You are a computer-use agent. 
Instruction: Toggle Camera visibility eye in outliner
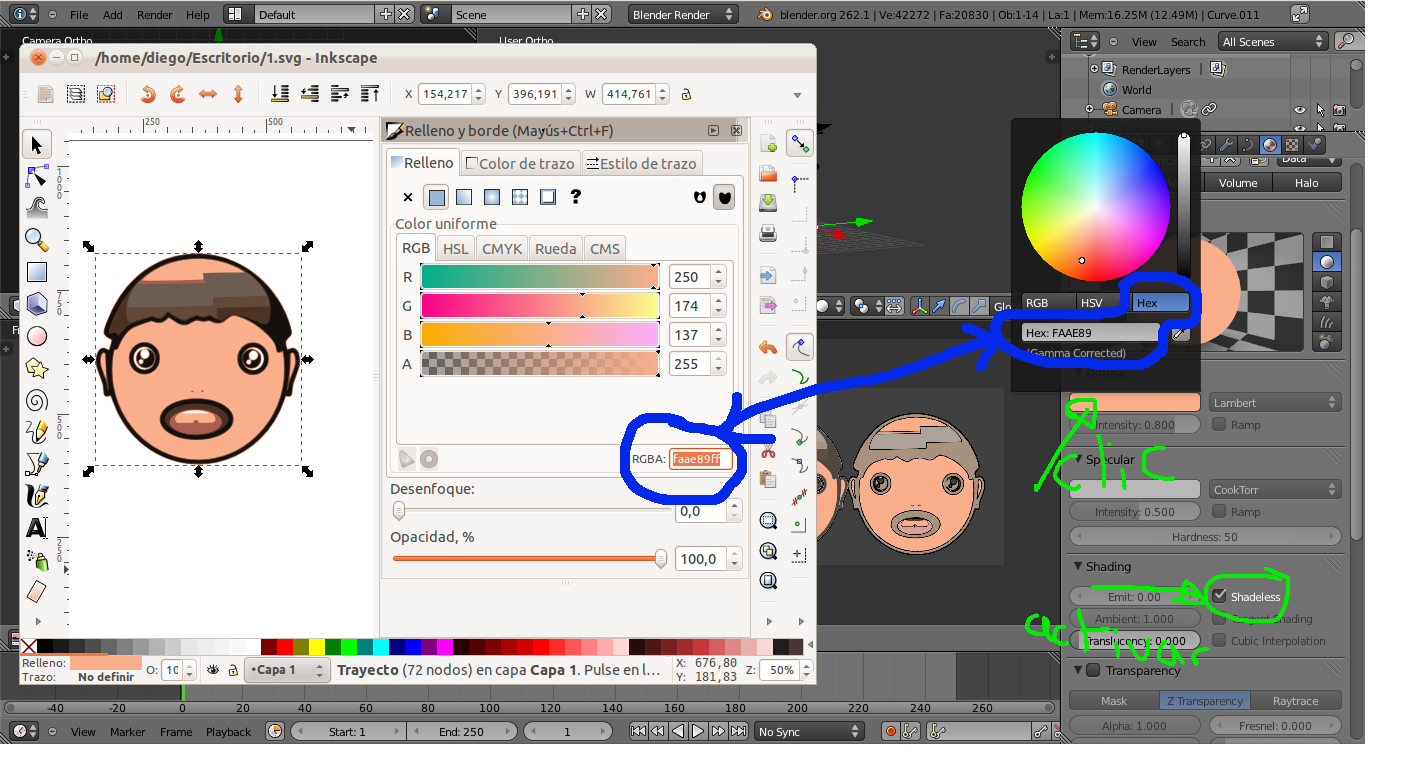1299,110
